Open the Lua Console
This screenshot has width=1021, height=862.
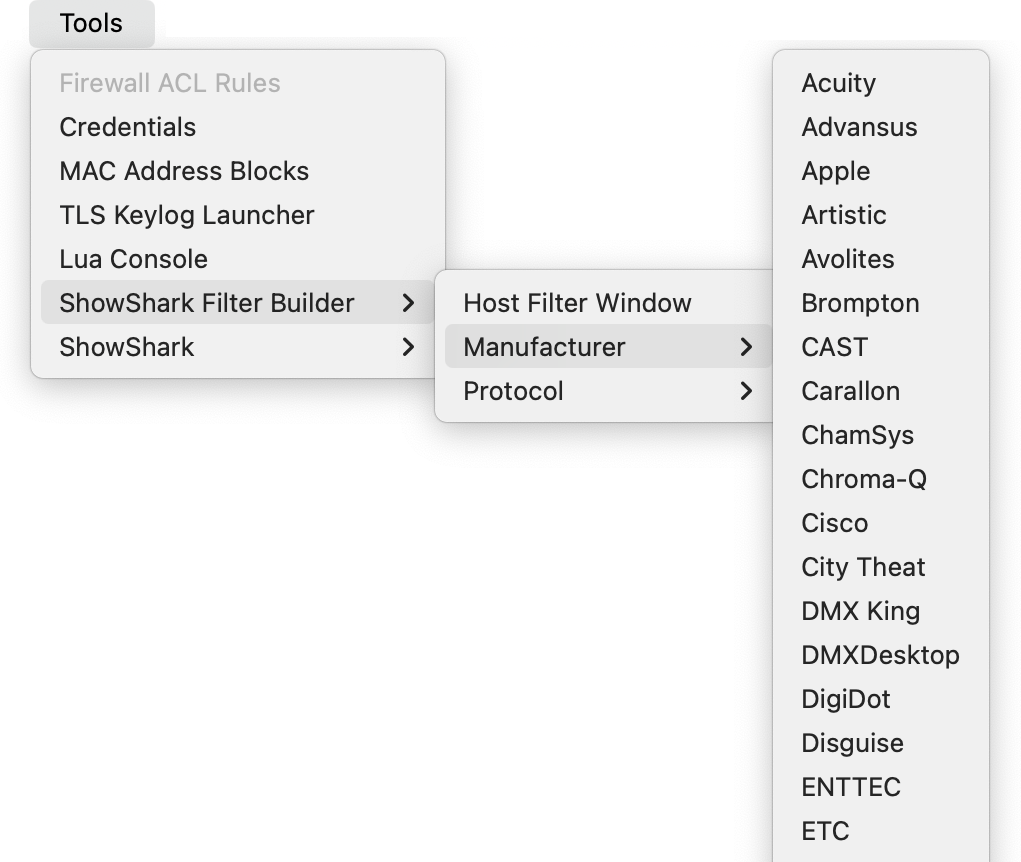tap(134, 259)
